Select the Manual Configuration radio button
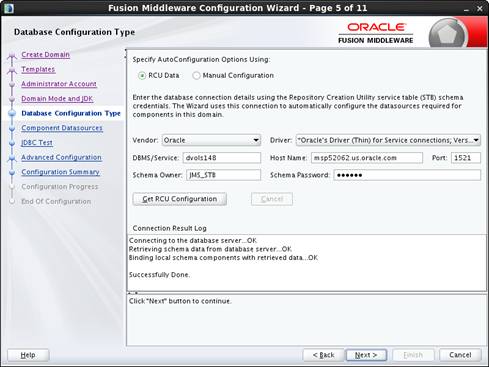The height and width of the screenshot is (367, 489). [196, 76]
